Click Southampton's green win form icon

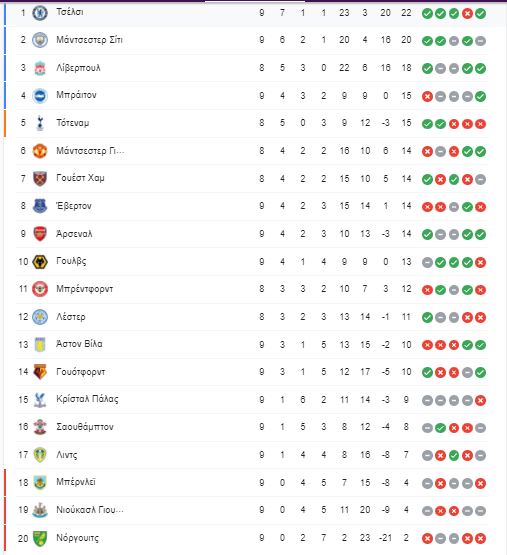[x=440, y=428]
